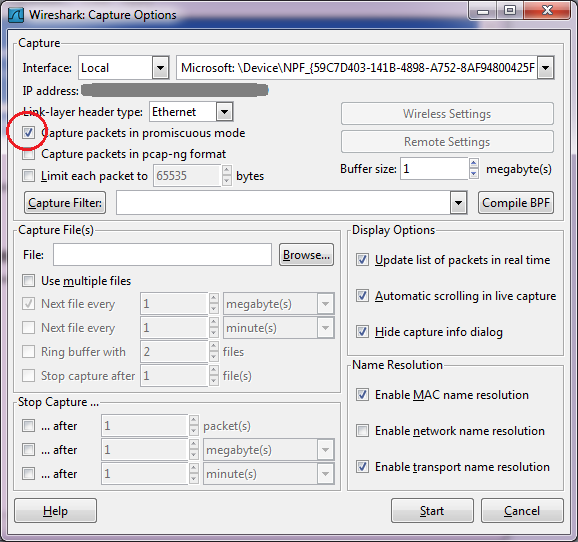The width and height of the screenshot is (578, 542).
Task: Click the Capture Filter button
Action: point(65,203)
